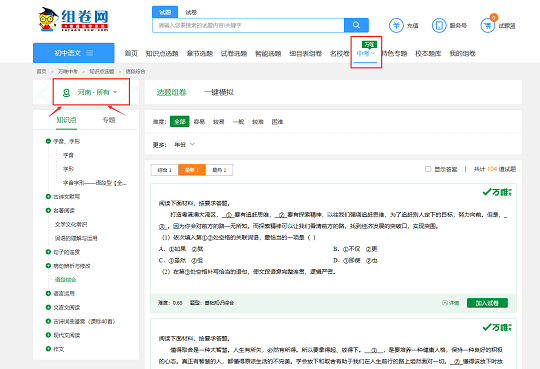Open 我的组卷 in the navigation bar
This screenshot has height=369, width=540.
tap(463, 53)
